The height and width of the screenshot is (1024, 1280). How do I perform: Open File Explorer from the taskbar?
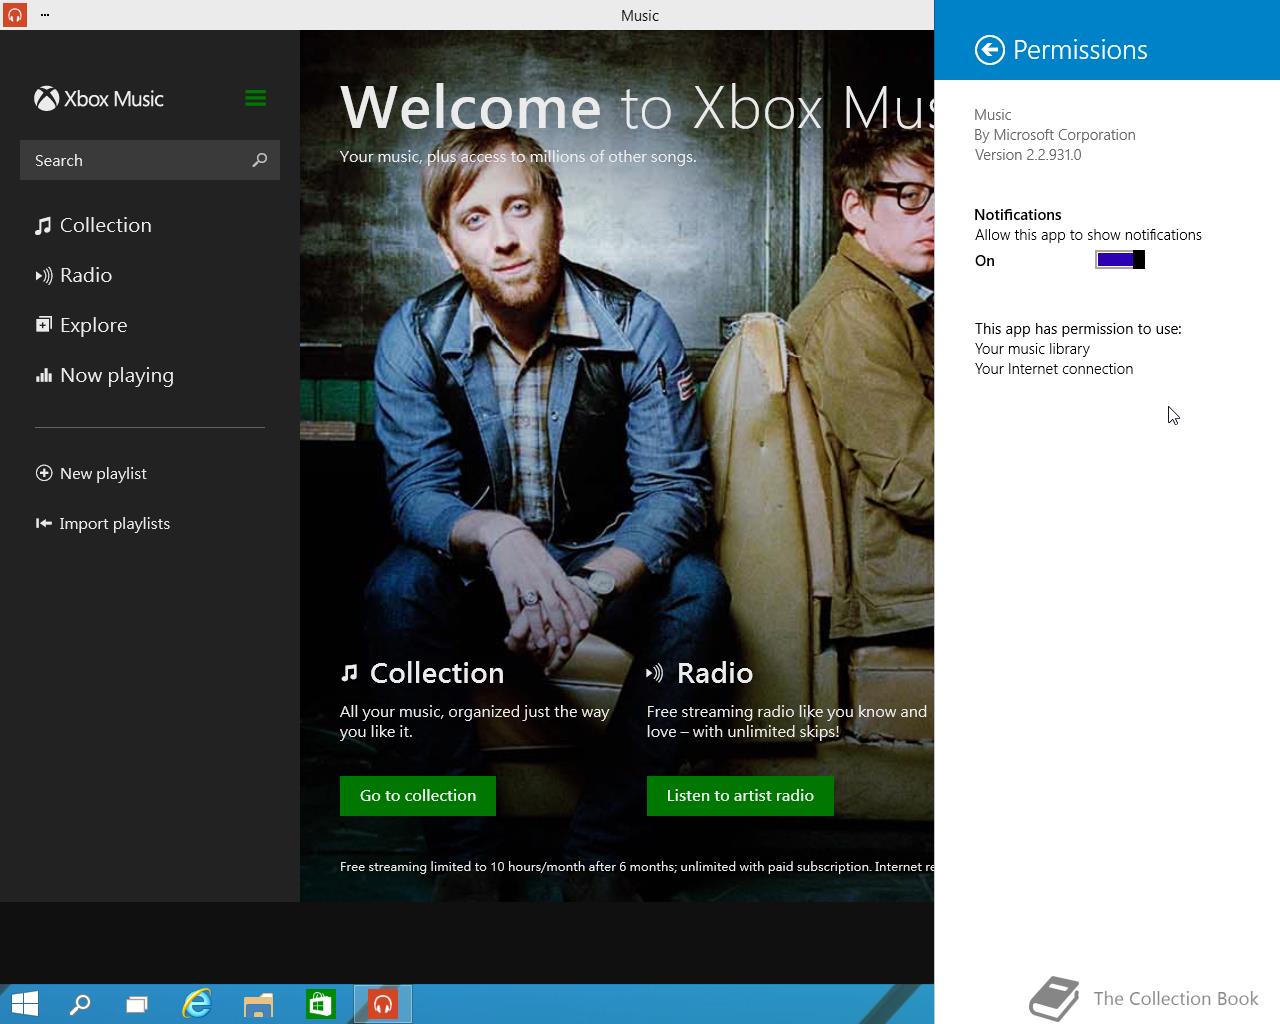(x=258, y=1004)
